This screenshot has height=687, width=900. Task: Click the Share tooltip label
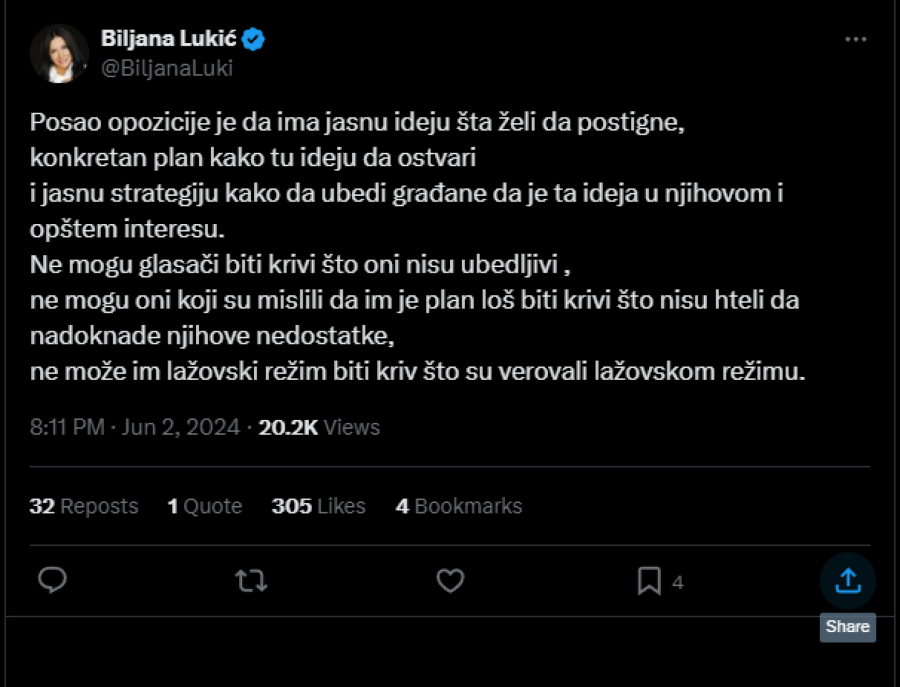pyautogui.click(x=847, y=627)
